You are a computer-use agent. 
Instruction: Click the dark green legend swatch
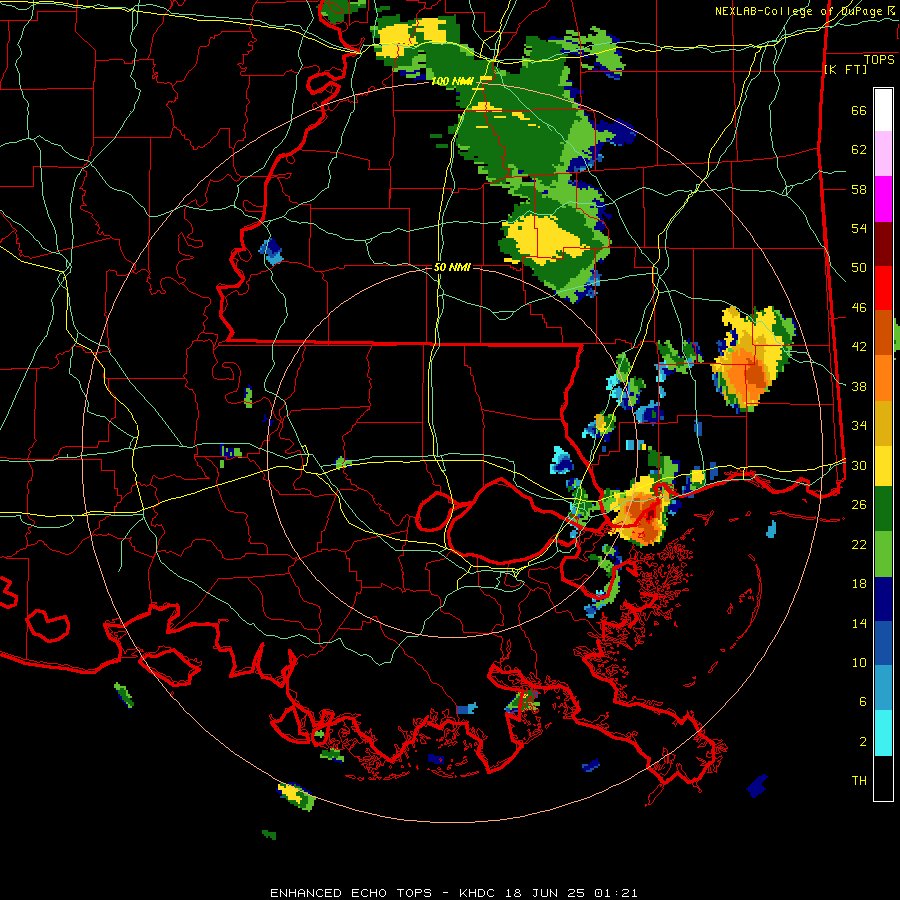click(883, 509)
